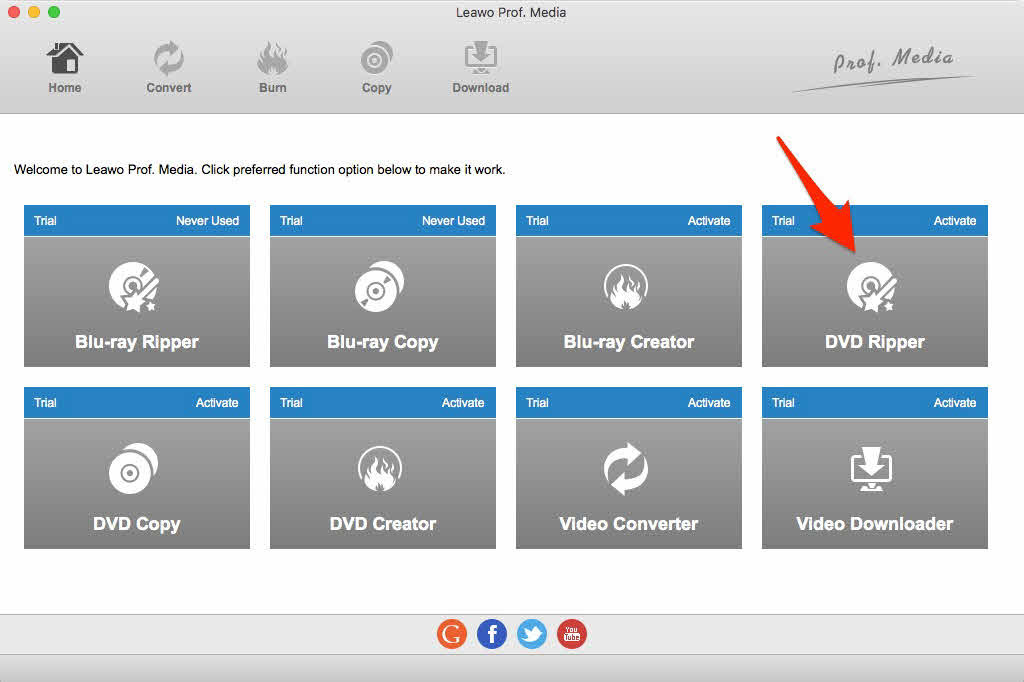Select the DVD Ripper title text
The image size is (1024, 682).
(x=874, y=342)
